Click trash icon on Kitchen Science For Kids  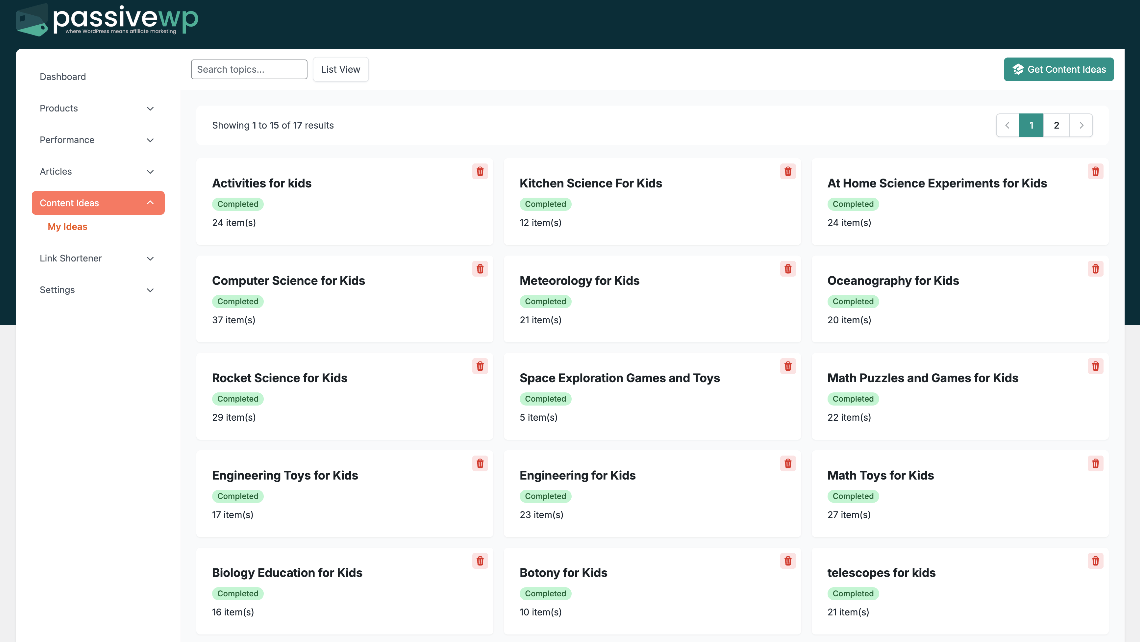[x=788, y=171]
